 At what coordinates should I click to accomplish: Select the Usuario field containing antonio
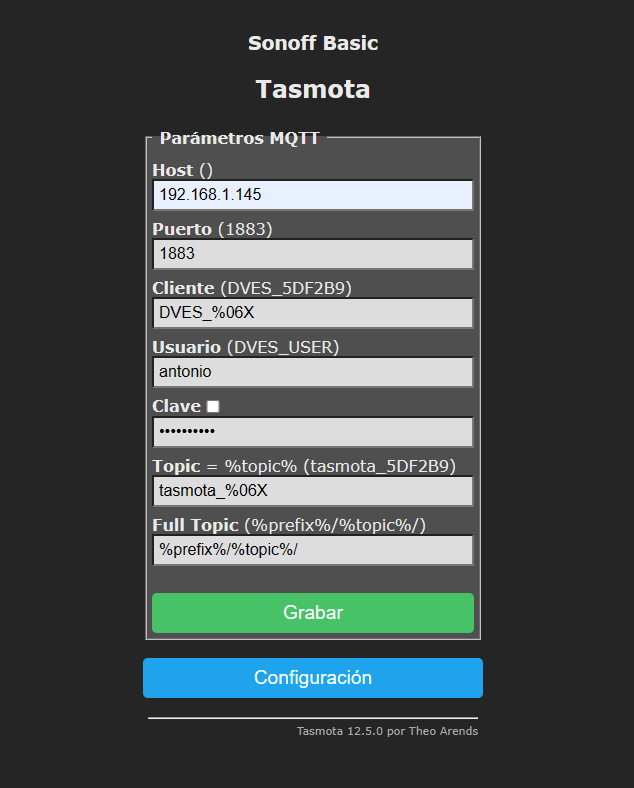pyautogui.click(x=312, y=372)
